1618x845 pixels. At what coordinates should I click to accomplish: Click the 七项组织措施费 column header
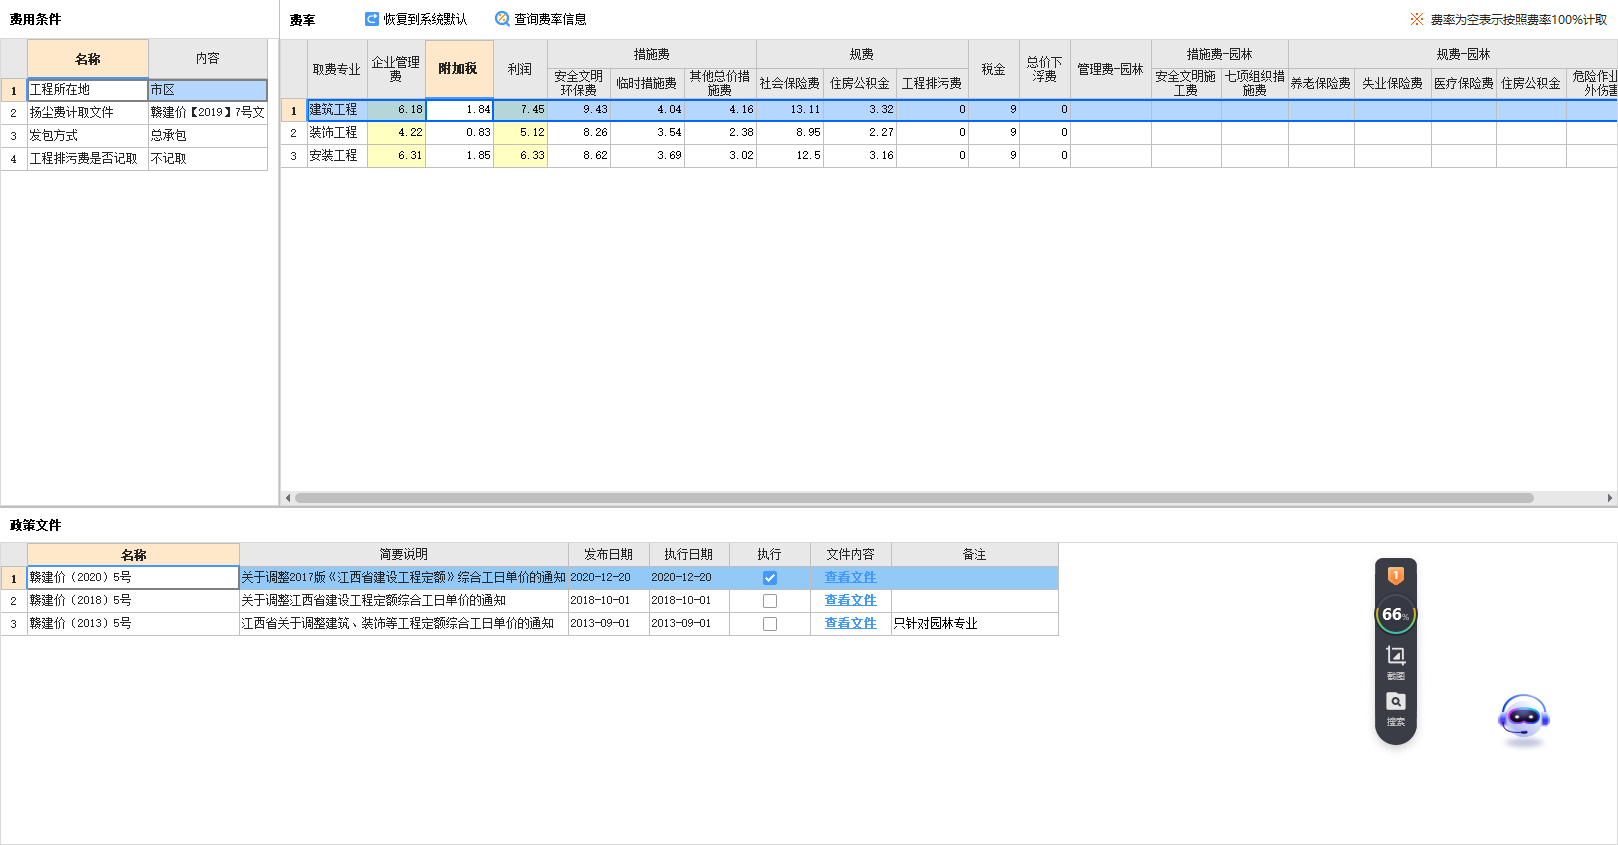point(1255,83)
